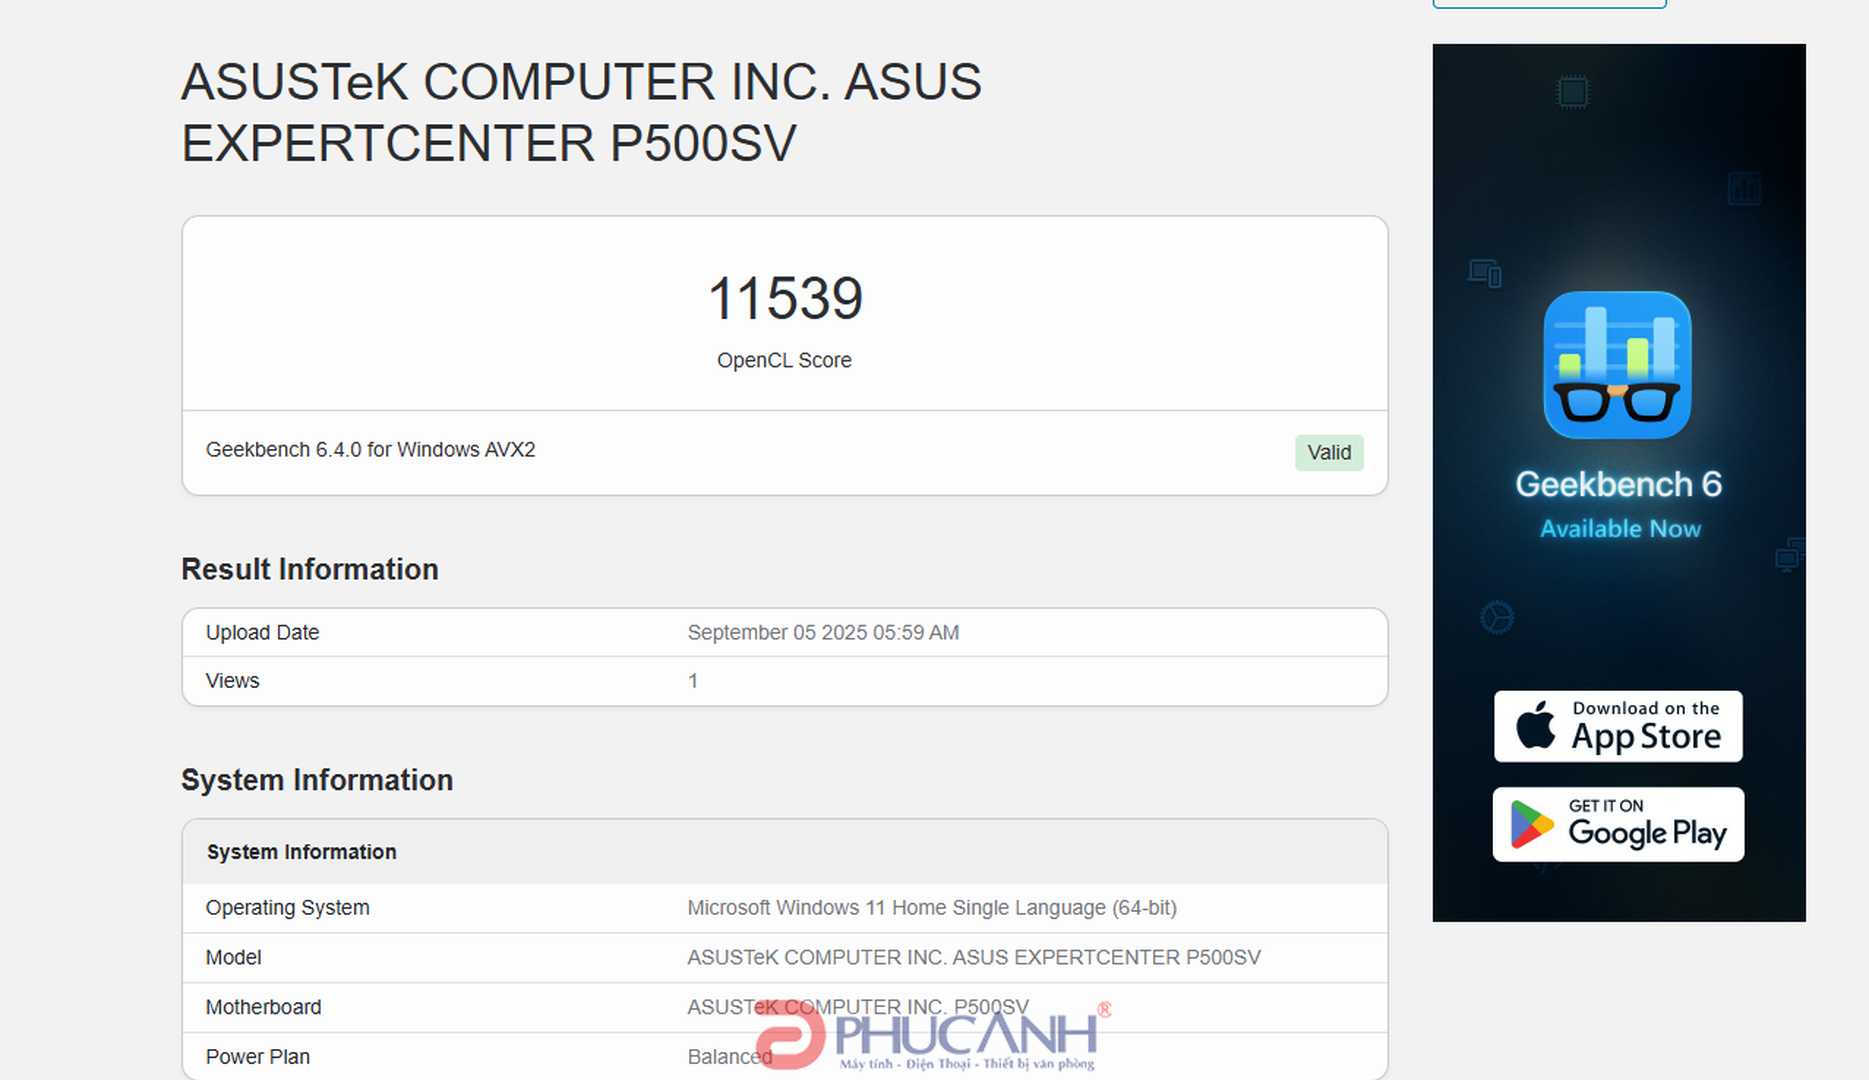1869x1080 pixels.
Task: Click the Valid status badge
Action: (x=1330, y=452)
